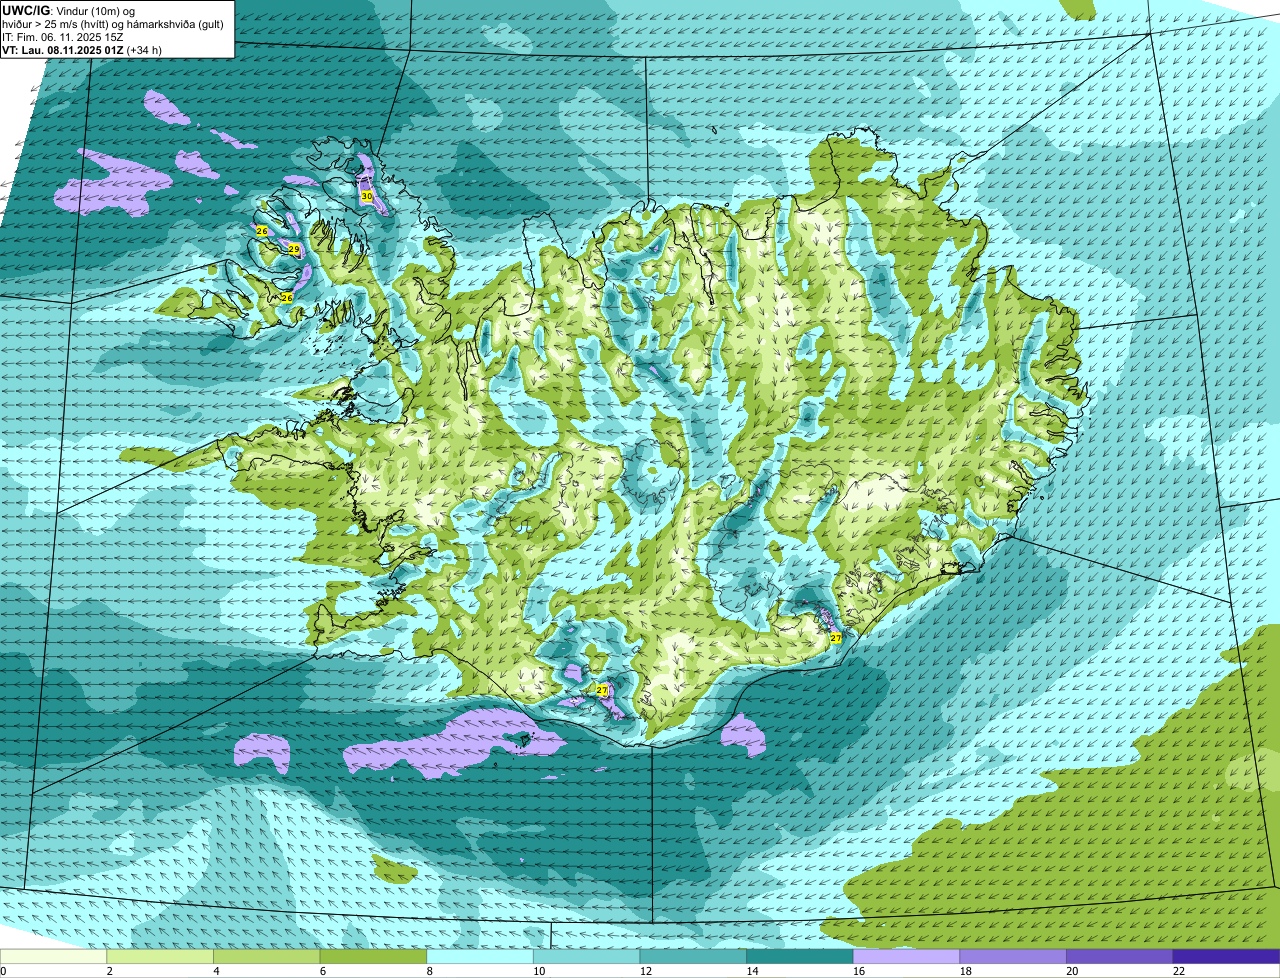The height and width of the screenshot is (978, 1280).
Task: Click the colour scale tick label '16'
Action: (x=859, y=971)
